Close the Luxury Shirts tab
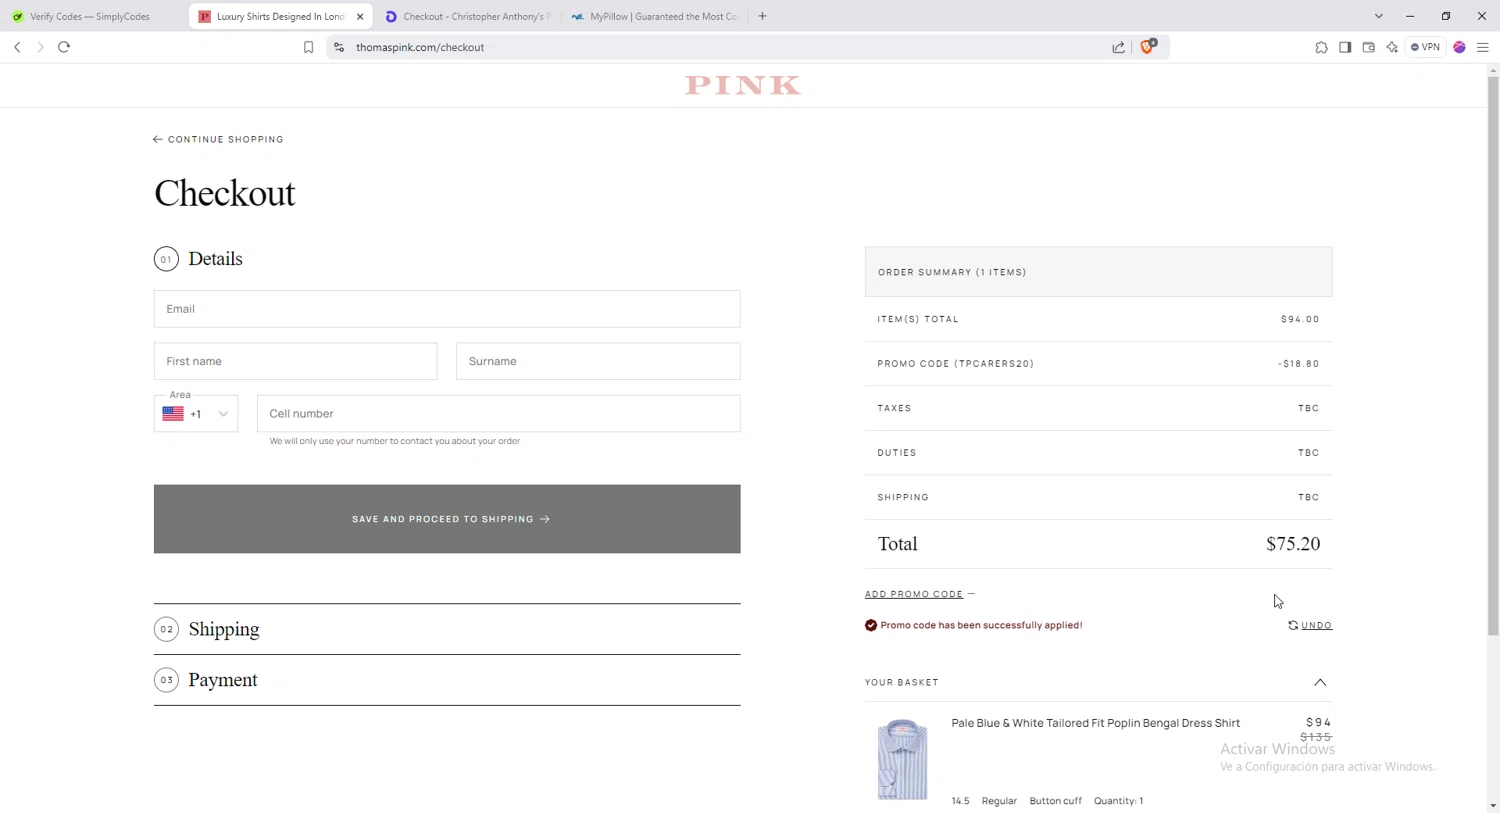This screenshot has height=813, width=1500. (x=360, y=16)
